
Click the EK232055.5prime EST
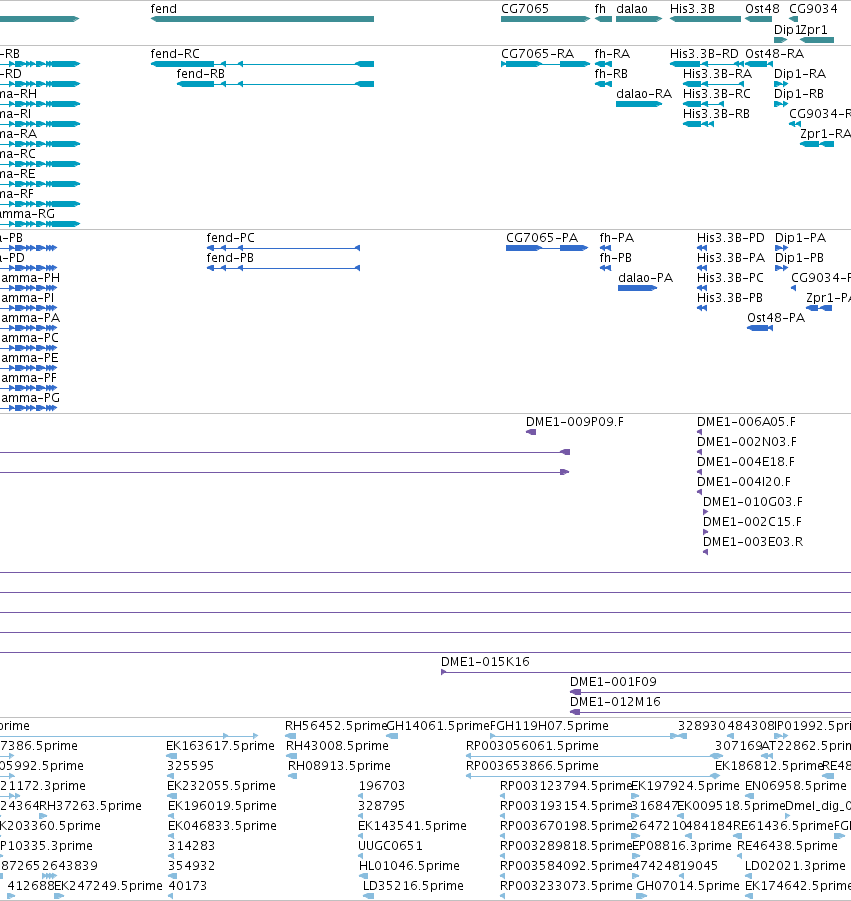(x=172, y=796)
